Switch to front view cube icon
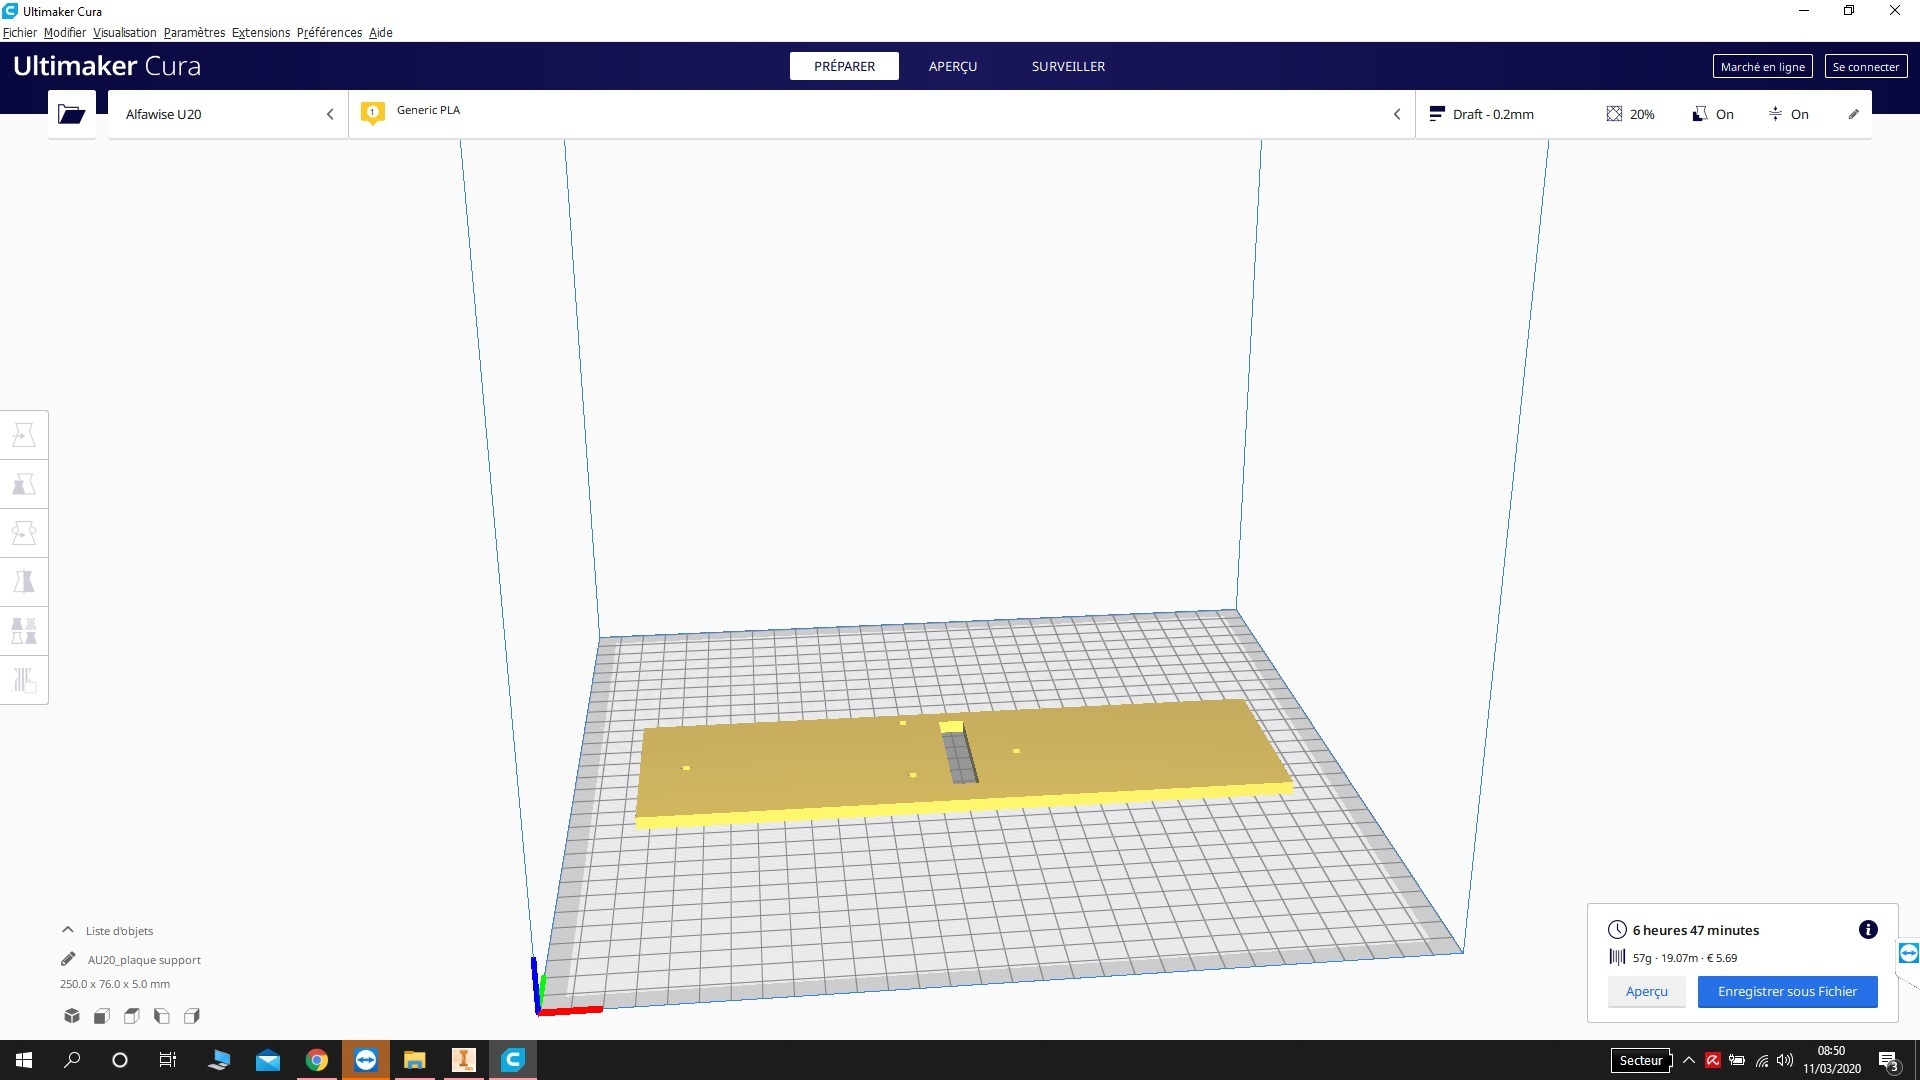The width and height of the screenshot is (1920, 1080). point(102,1016)
